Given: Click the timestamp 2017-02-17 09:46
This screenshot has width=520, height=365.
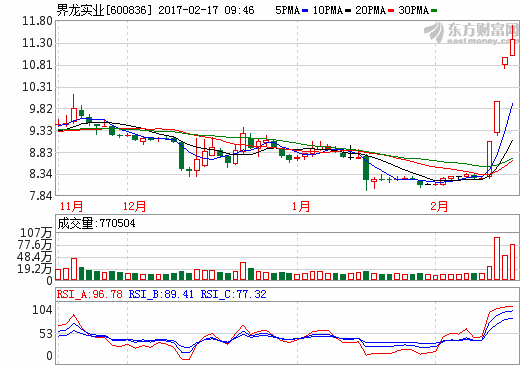Looking at the screenshot, I should [x=206, y=10].
